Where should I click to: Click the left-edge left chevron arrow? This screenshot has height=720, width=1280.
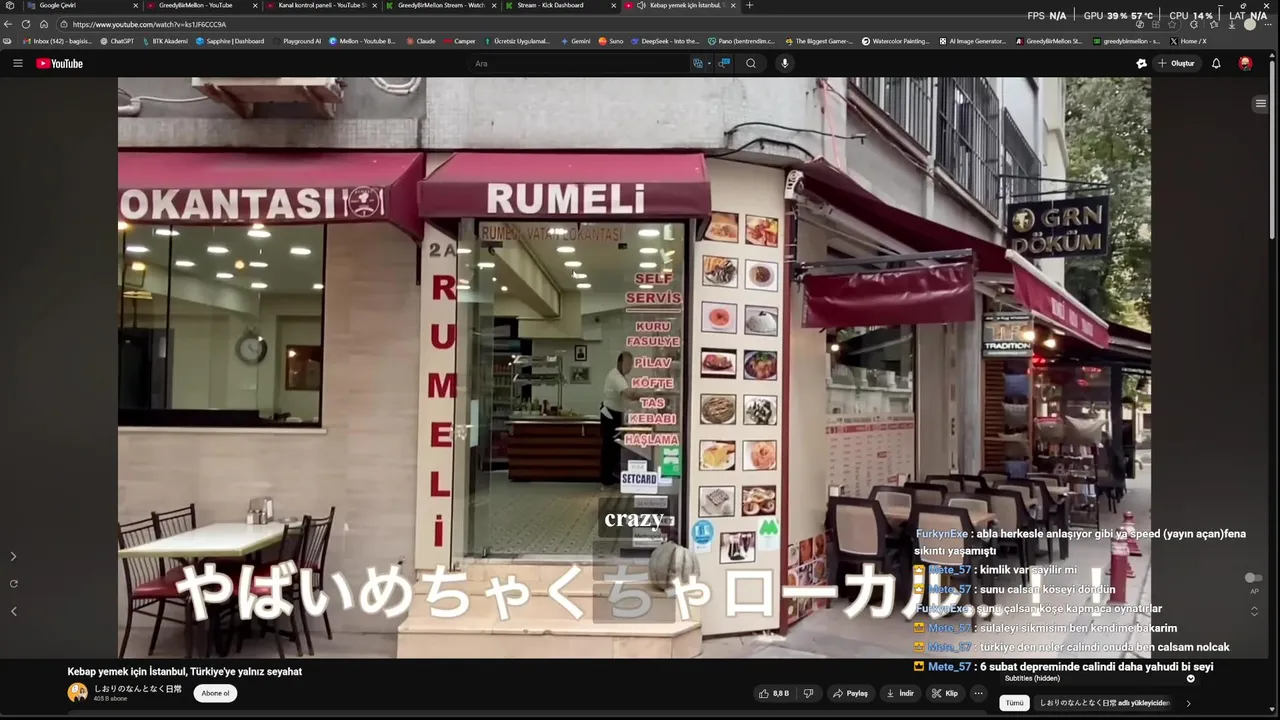tap(13, 611)
